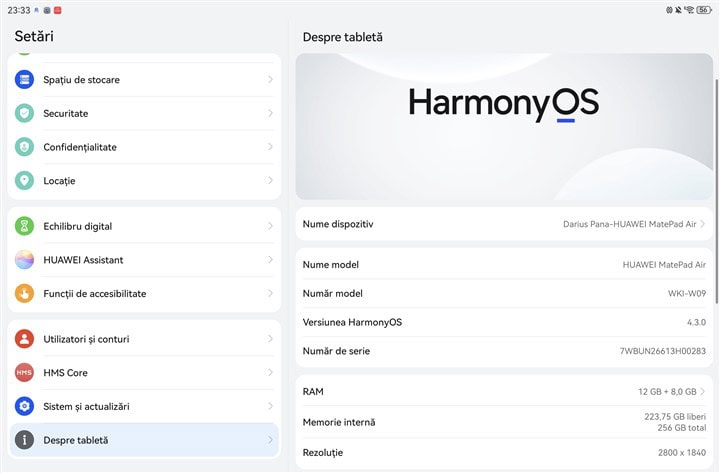The height and width of the screenshot is (473, 720).
Task: Select HMS Core menu entry
Action: click(144, 372)
